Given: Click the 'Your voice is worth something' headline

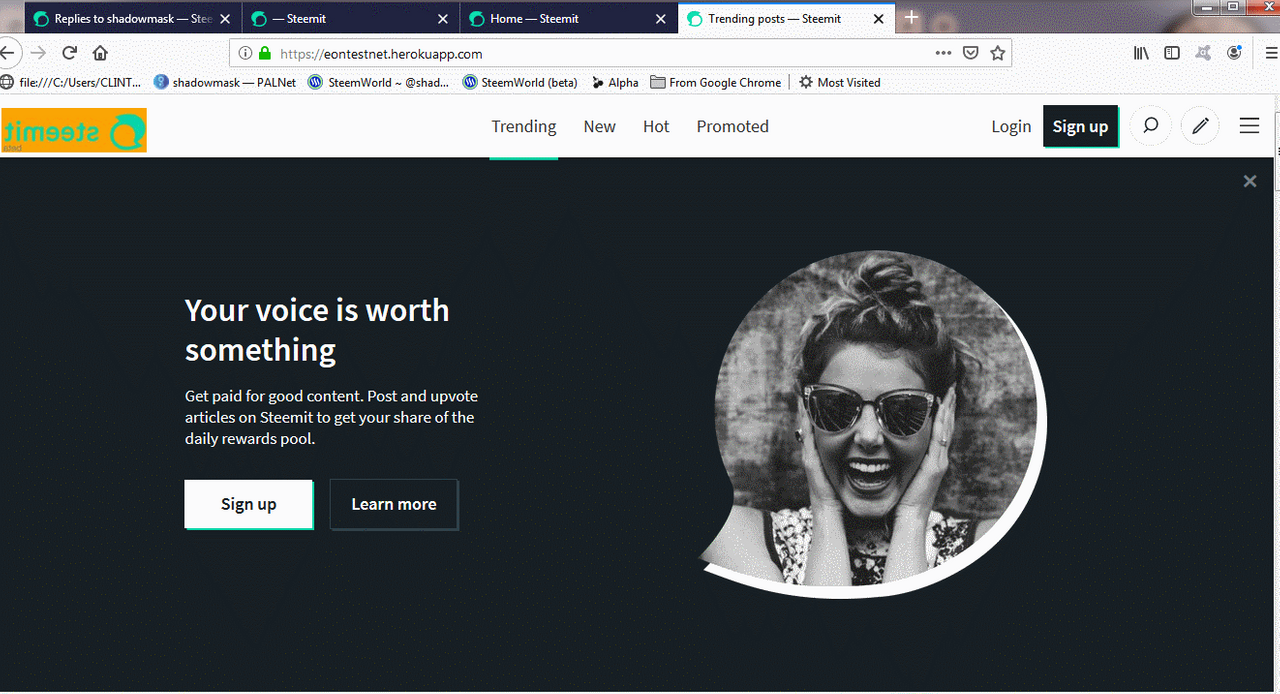Looking at the screenshot, I should point(317,330).
